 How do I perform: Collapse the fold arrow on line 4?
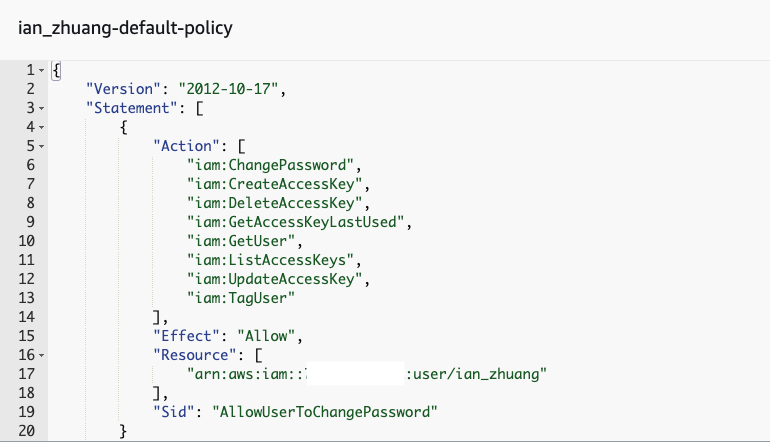coord(41,126)
